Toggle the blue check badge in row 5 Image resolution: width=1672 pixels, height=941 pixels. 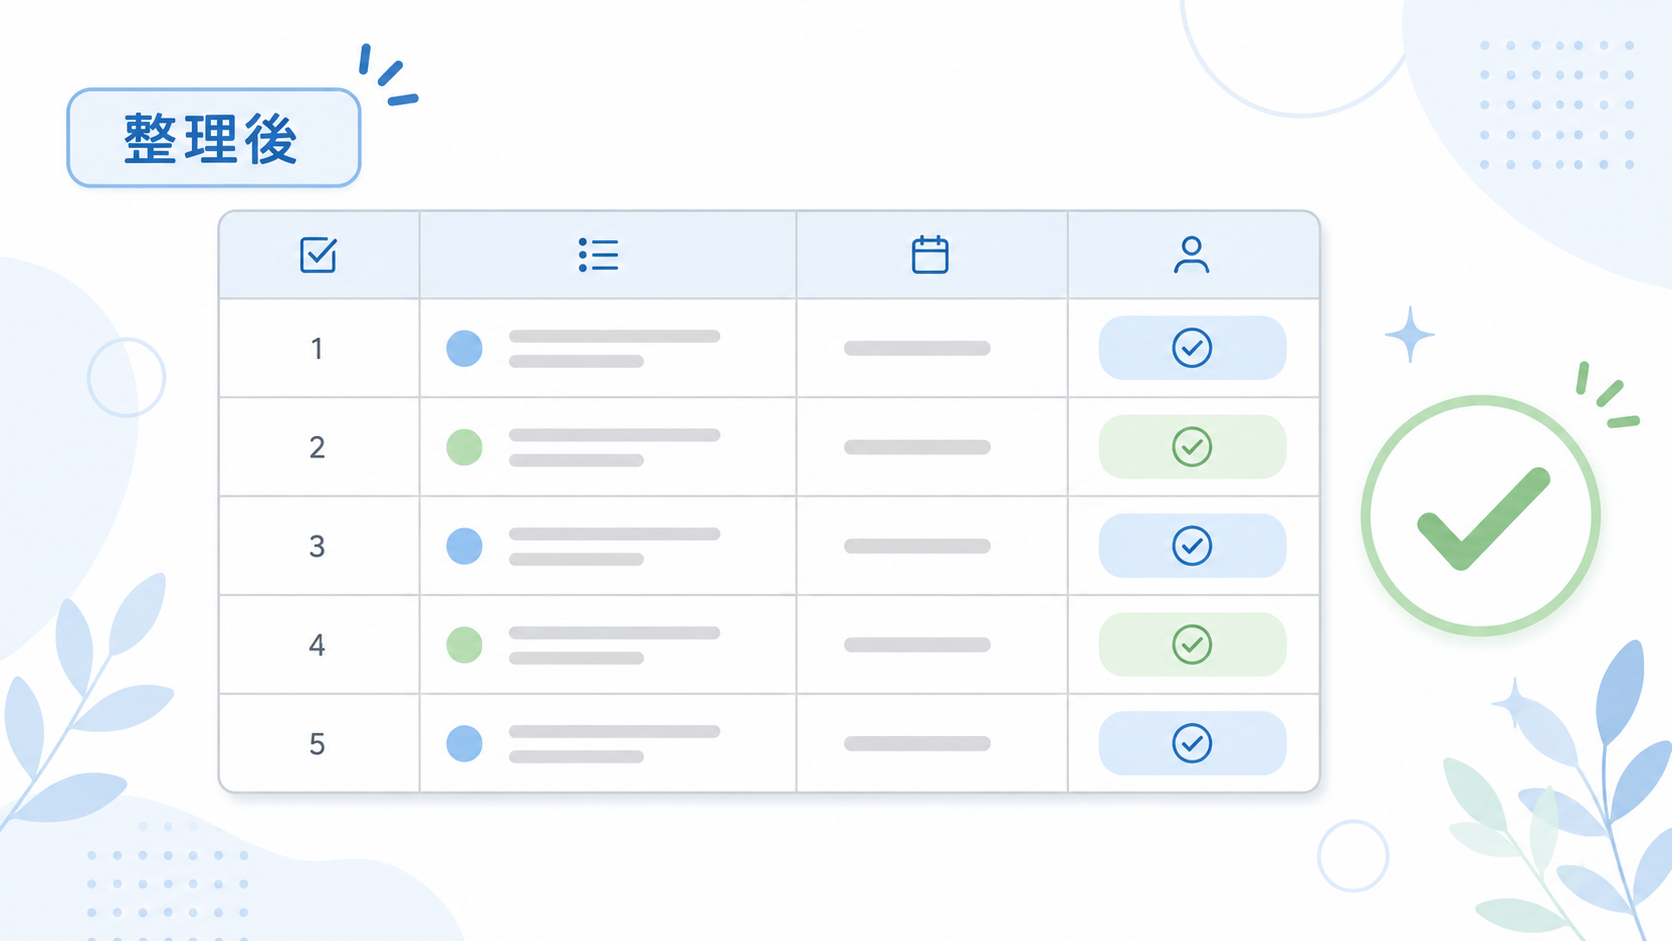pyautogui.click(x=1192, y=743)
